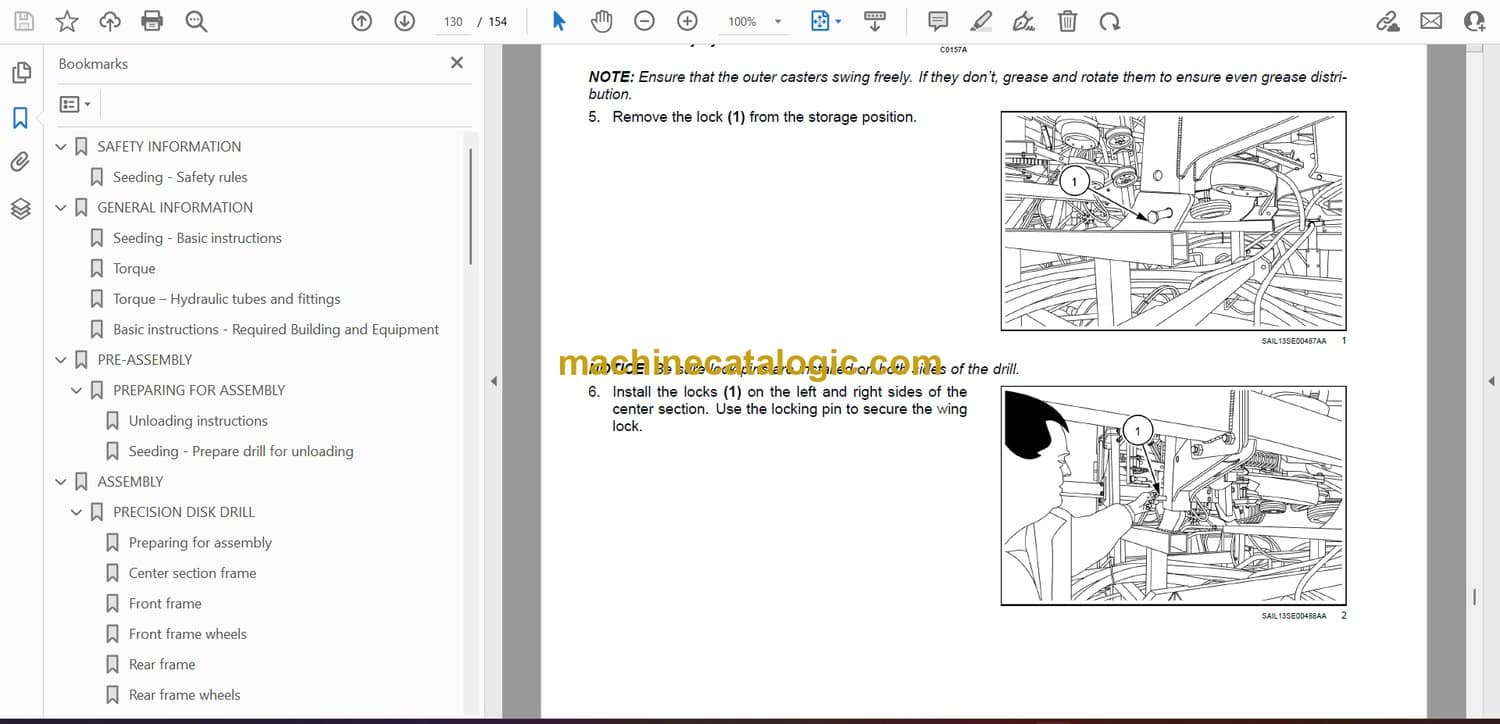This screenshot has height=724, width=1500.
Task: Jump to Center section frame bookmark
Action: coord(192,573)
